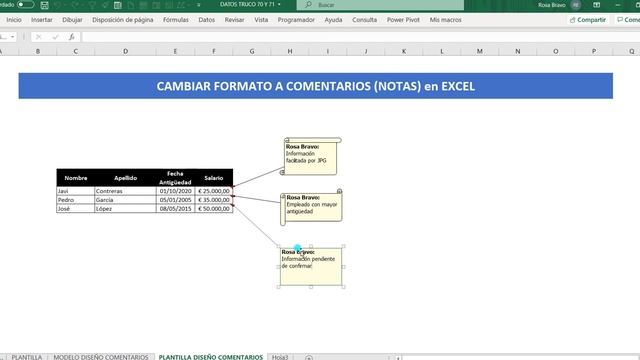Switch to the PLANTILLA sheet tab
The width and height of the screenshot is (640, 360).
click(x=27, y=357)
